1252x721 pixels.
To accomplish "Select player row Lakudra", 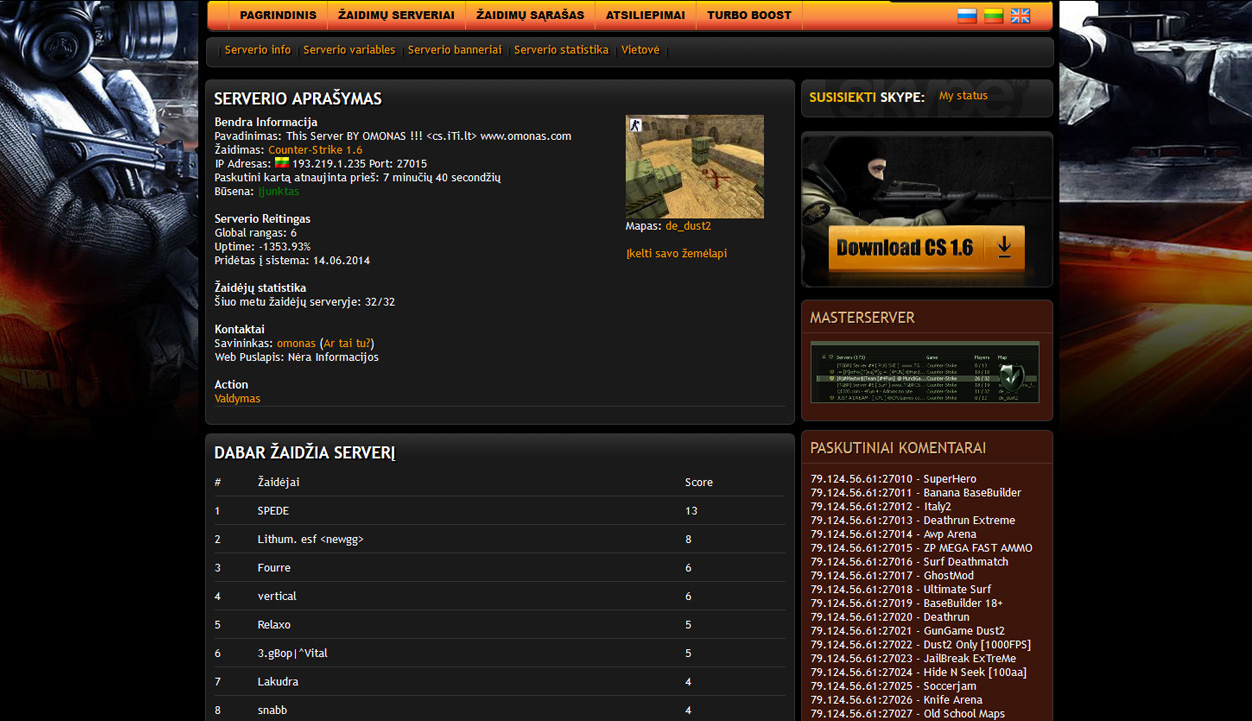I will pos(500,682).
